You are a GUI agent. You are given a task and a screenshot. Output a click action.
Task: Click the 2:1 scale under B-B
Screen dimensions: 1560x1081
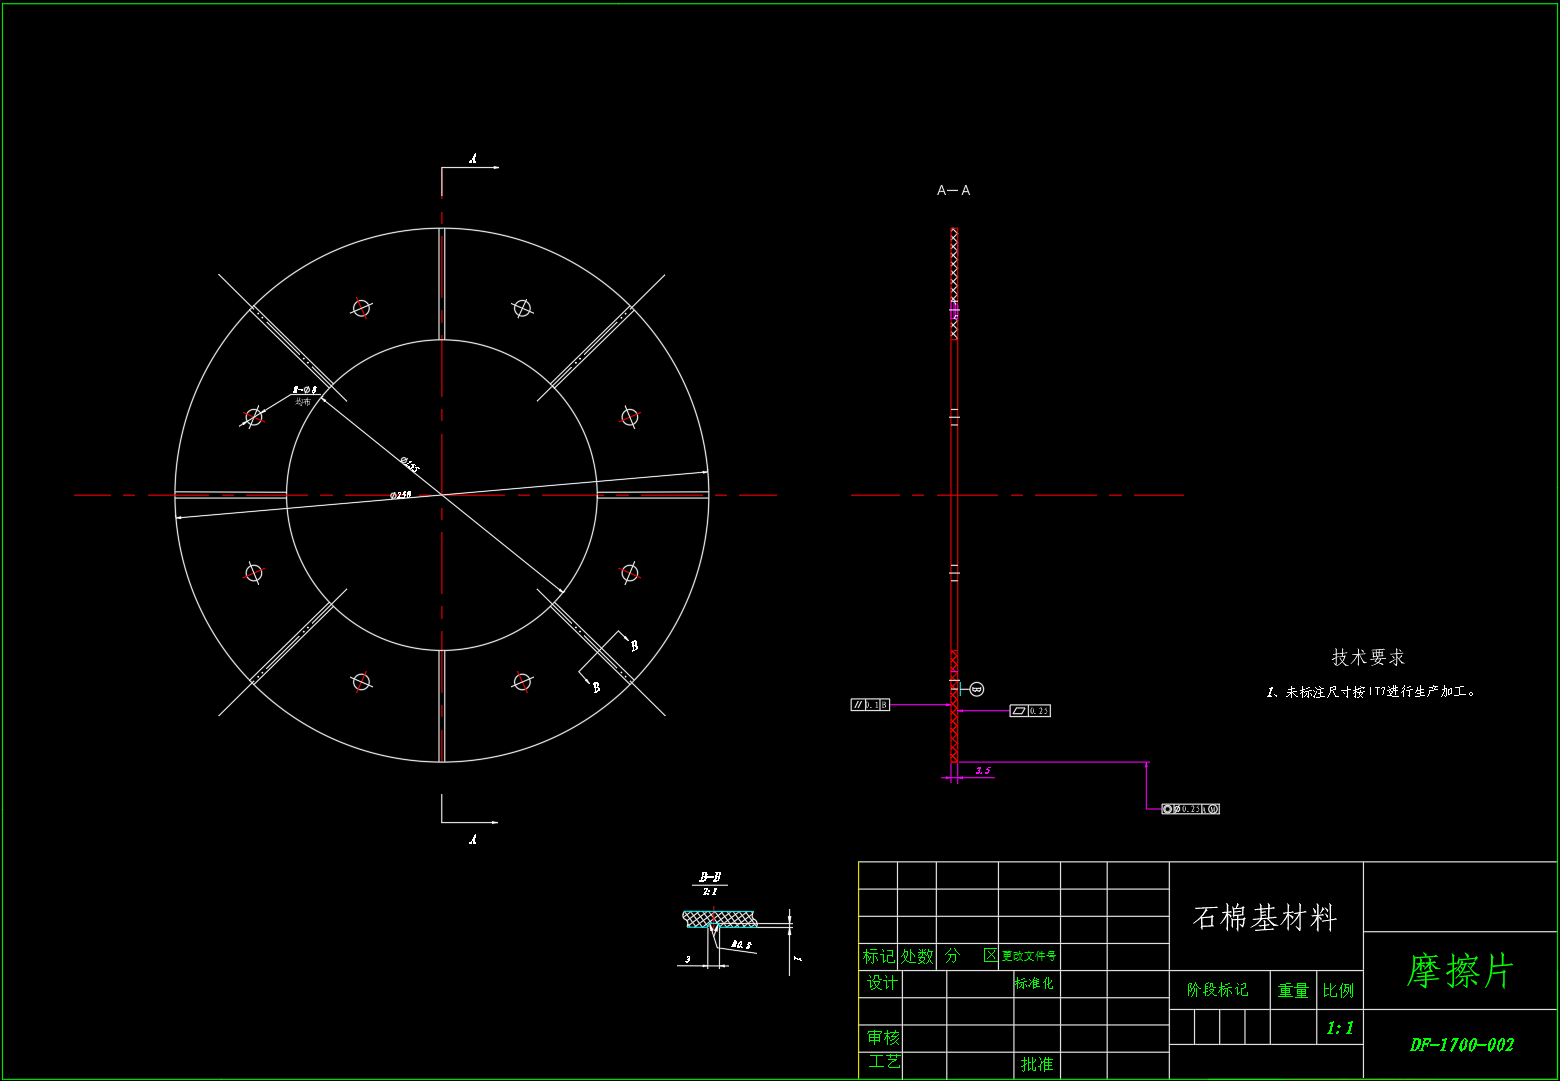coord(710,890)
